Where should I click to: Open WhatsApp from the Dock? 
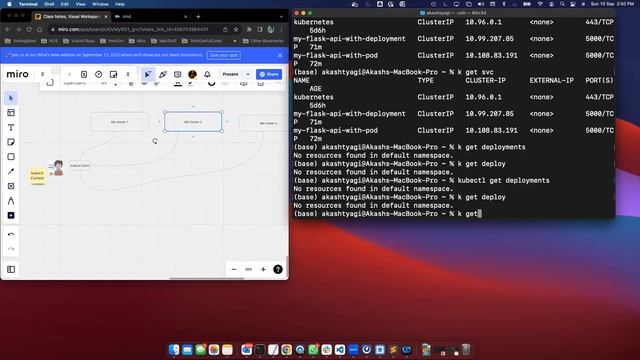tap(313, 350)
